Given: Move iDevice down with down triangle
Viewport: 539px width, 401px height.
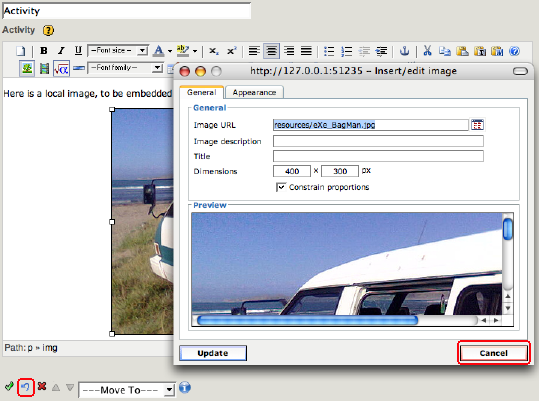Looking at the screenshot, I should 70,388.
